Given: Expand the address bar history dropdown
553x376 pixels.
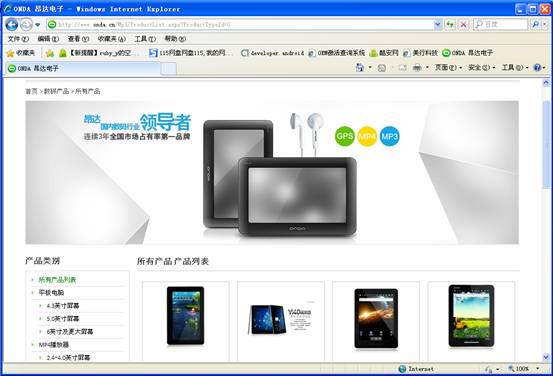Looking at the screenshot, I should (x=438, y=24).
